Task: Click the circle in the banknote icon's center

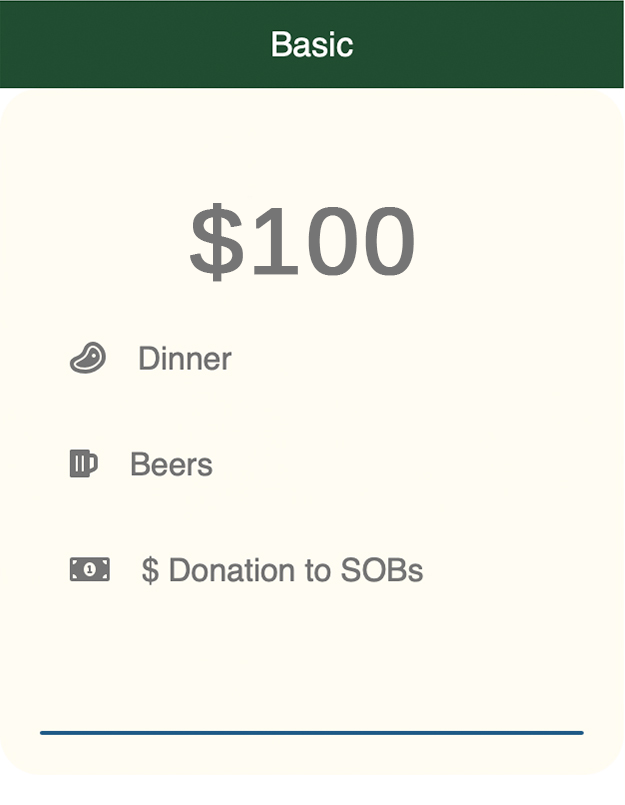Action: tap(89, 569)
